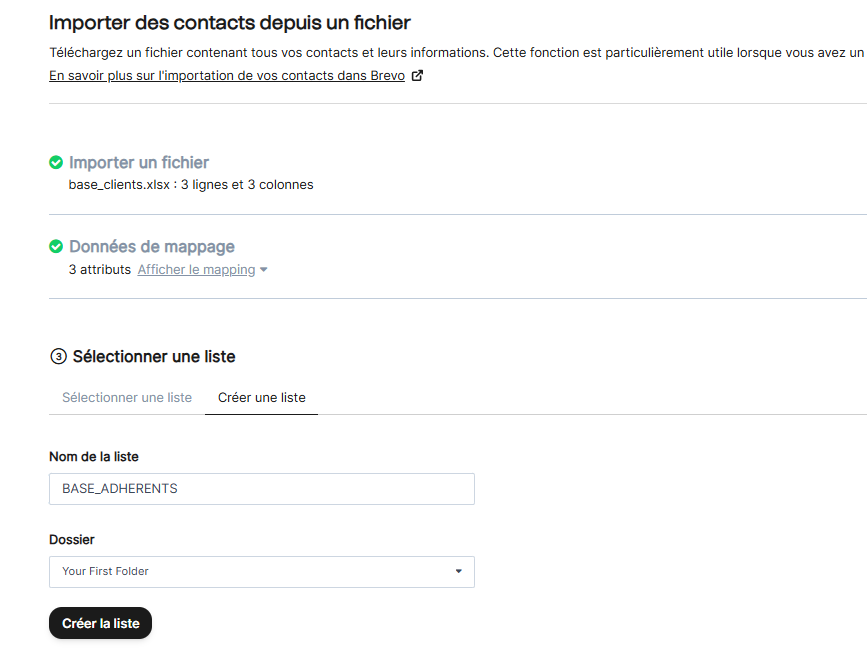Click the Afficher le mapping link
This screenshot has width=867, height=669.
(196, 270)
